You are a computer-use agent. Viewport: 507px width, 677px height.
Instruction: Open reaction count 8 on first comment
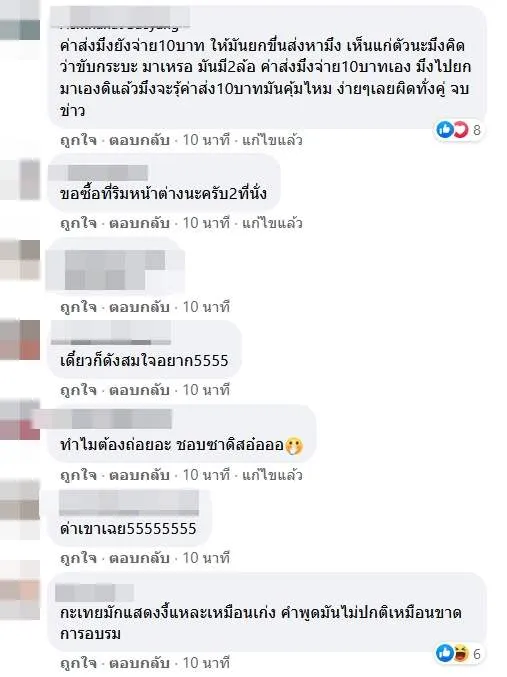(x=477, y=130)
